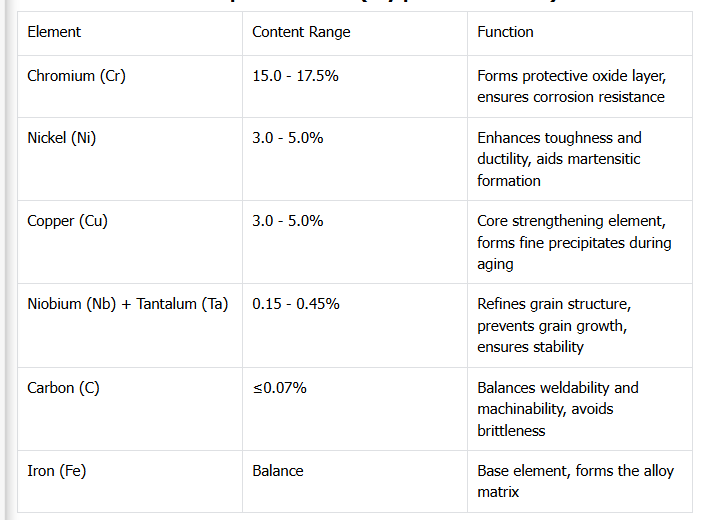
Task: Click the weldability and machinability function cell
Action: click(x=558, y=409)
